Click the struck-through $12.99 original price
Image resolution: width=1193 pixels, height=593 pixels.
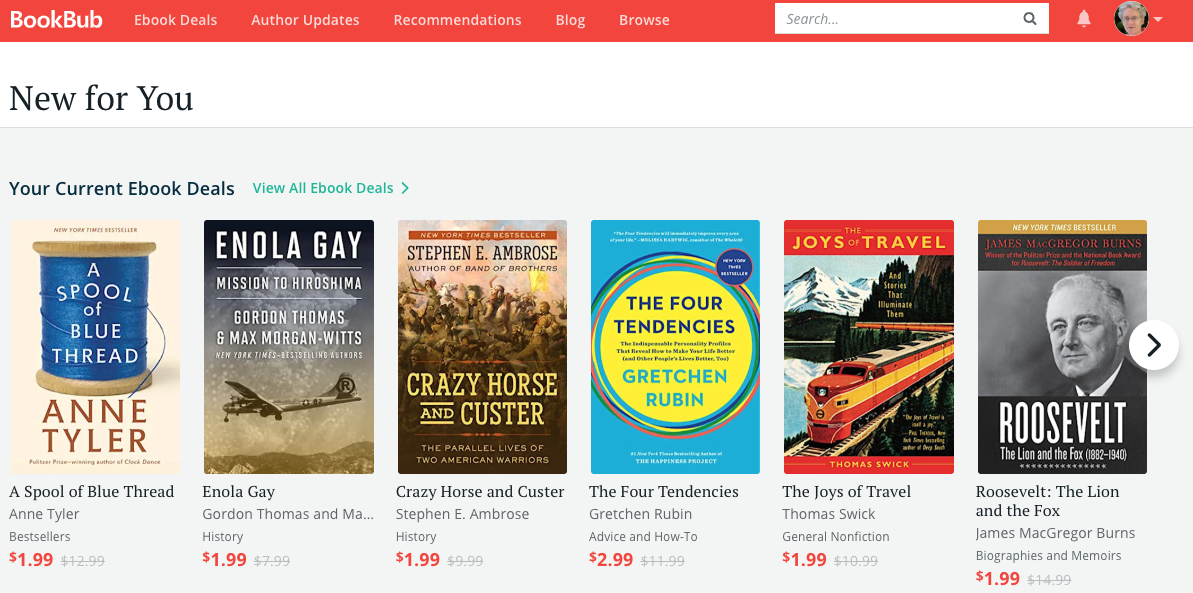click(x=83, y=561)
